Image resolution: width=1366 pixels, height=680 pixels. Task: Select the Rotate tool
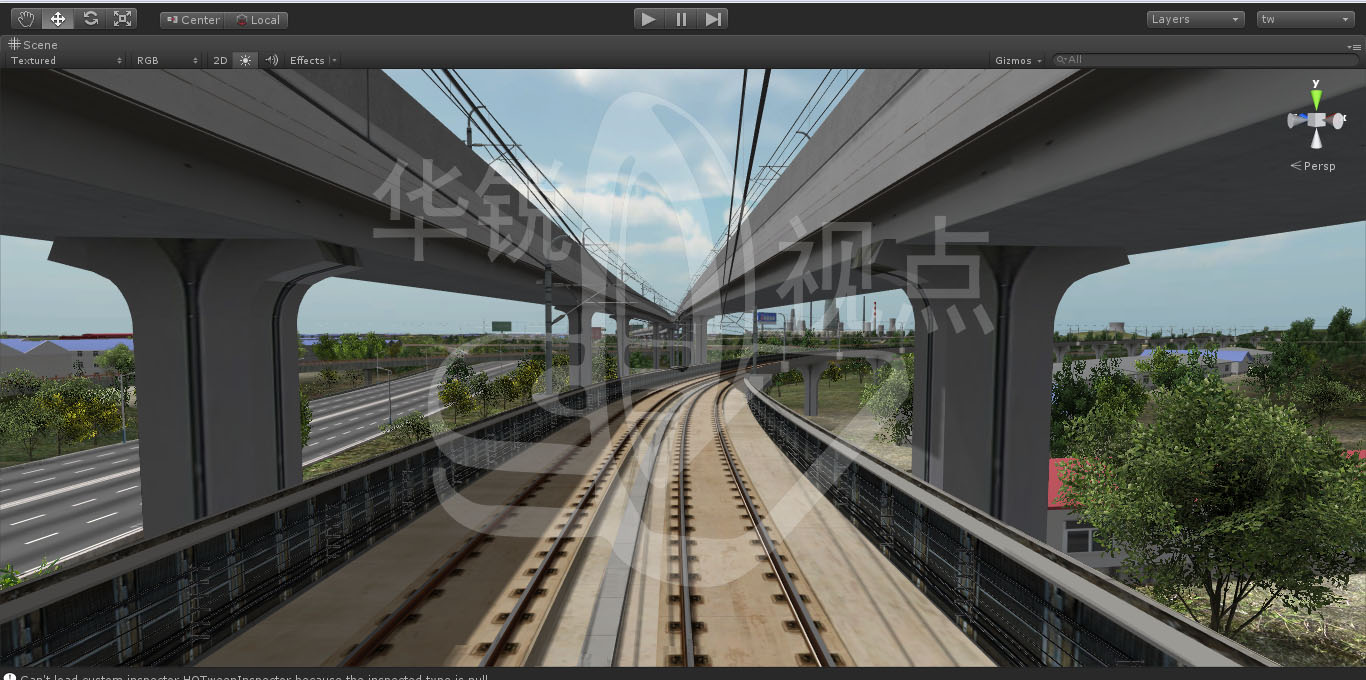[90, 19]
